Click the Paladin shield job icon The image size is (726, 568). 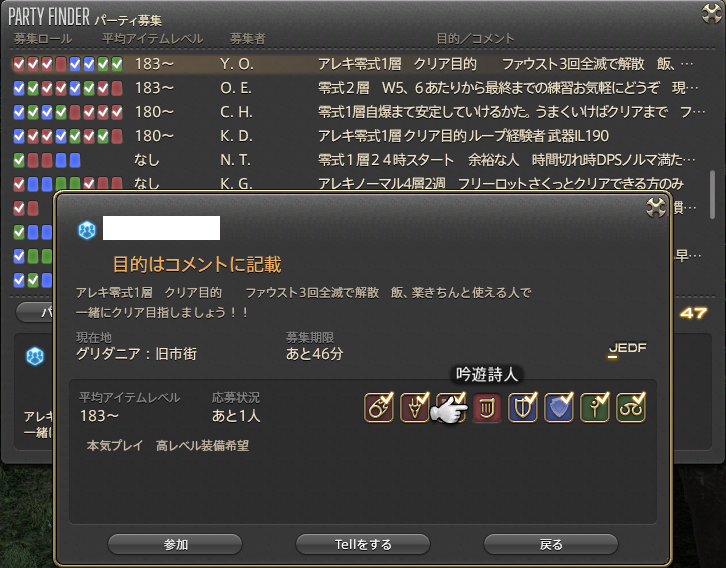pos(523,408)
